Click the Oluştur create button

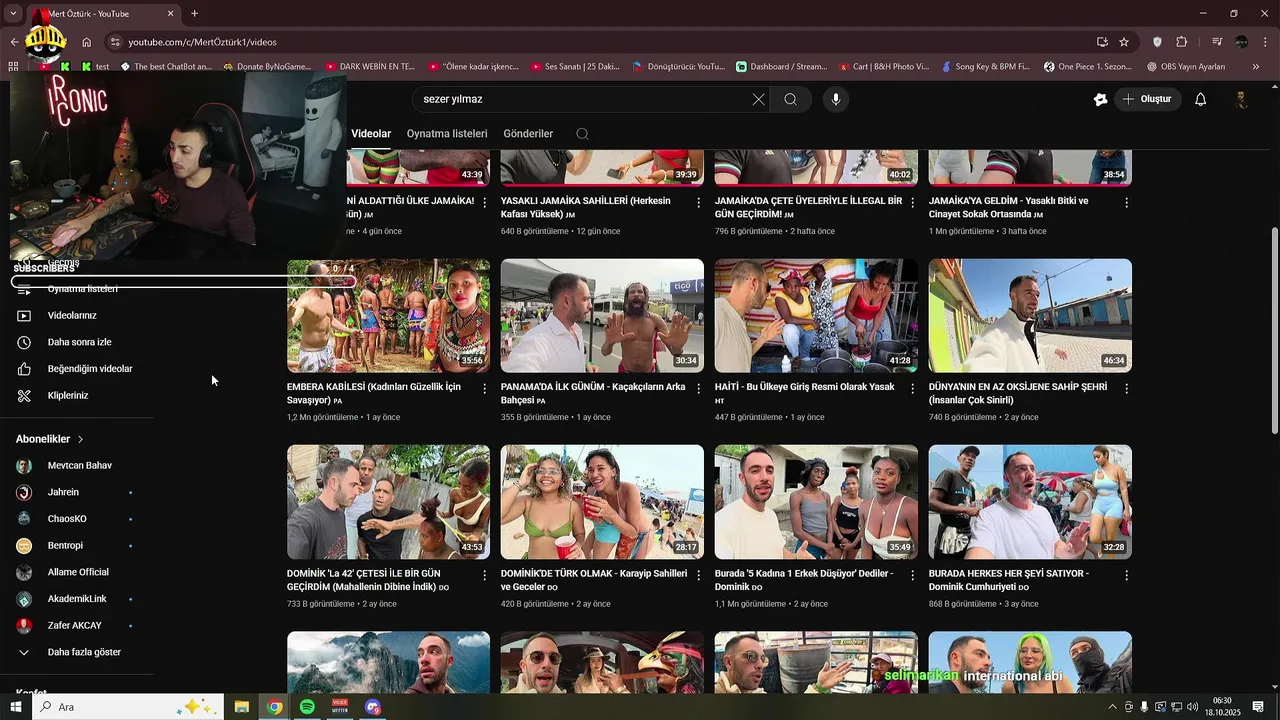point(1148,99)
